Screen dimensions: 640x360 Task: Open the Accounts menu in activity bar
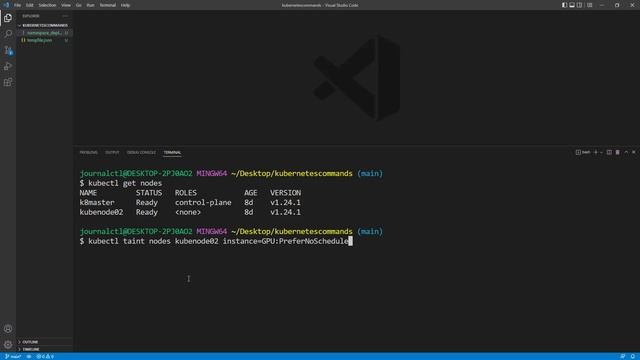coord(8,329)
